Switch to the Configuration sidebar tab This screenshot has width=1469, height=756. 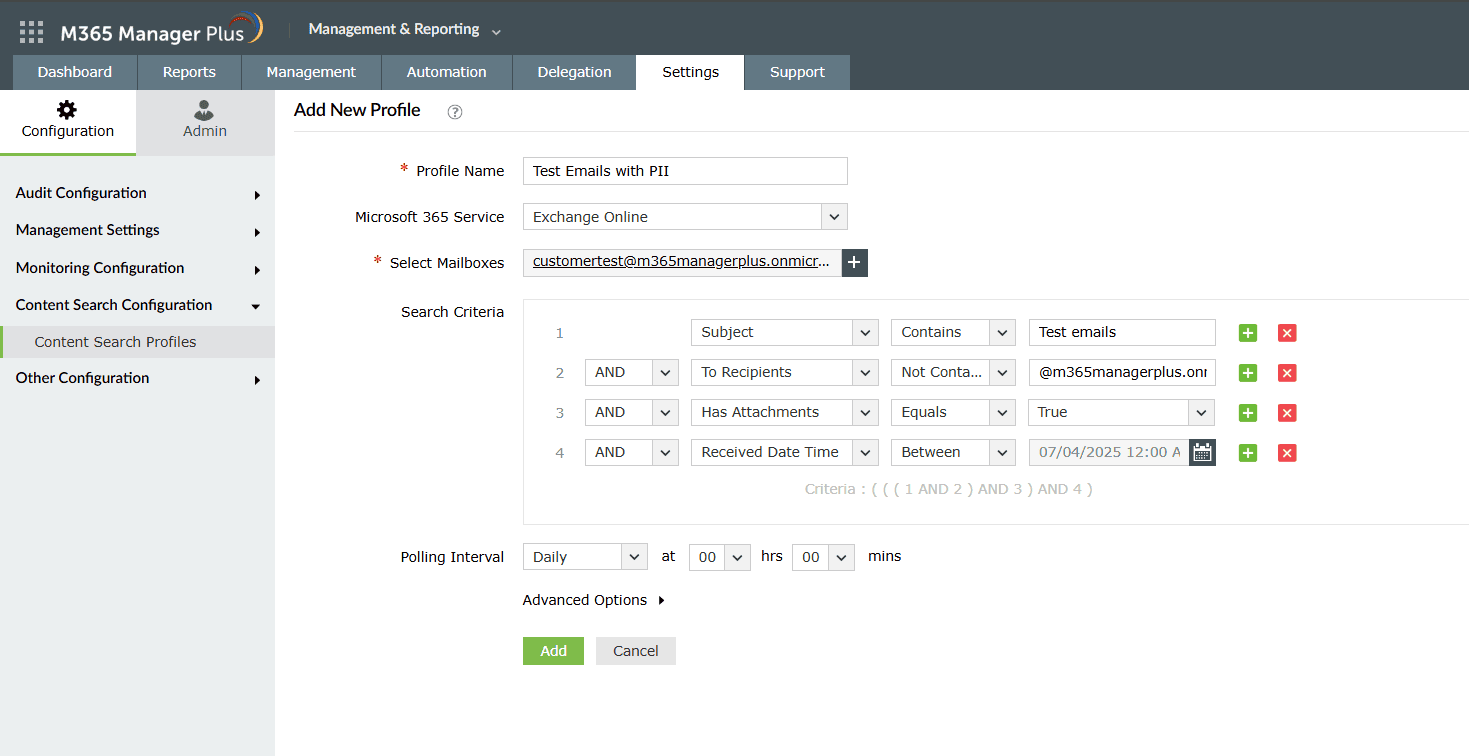(68, 122)
